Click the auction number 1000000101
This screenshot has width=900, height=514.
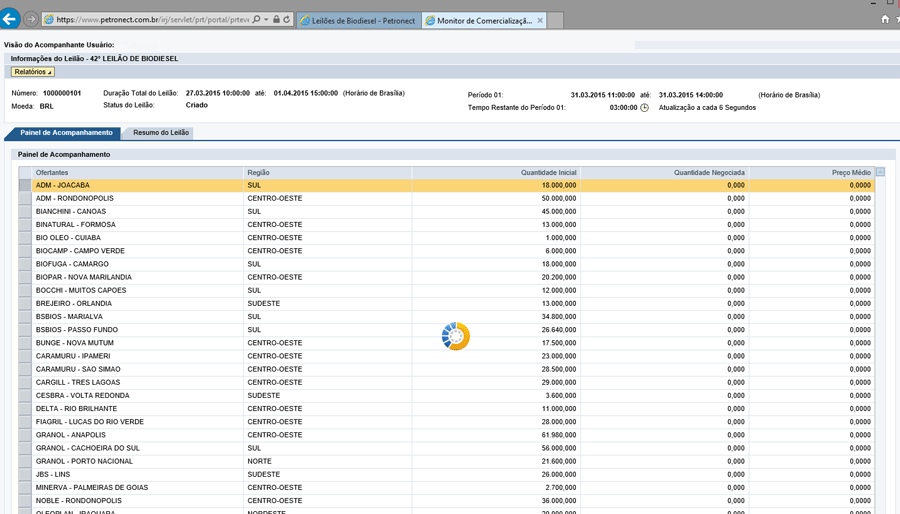pyautogui.click(x=62, y=93)
